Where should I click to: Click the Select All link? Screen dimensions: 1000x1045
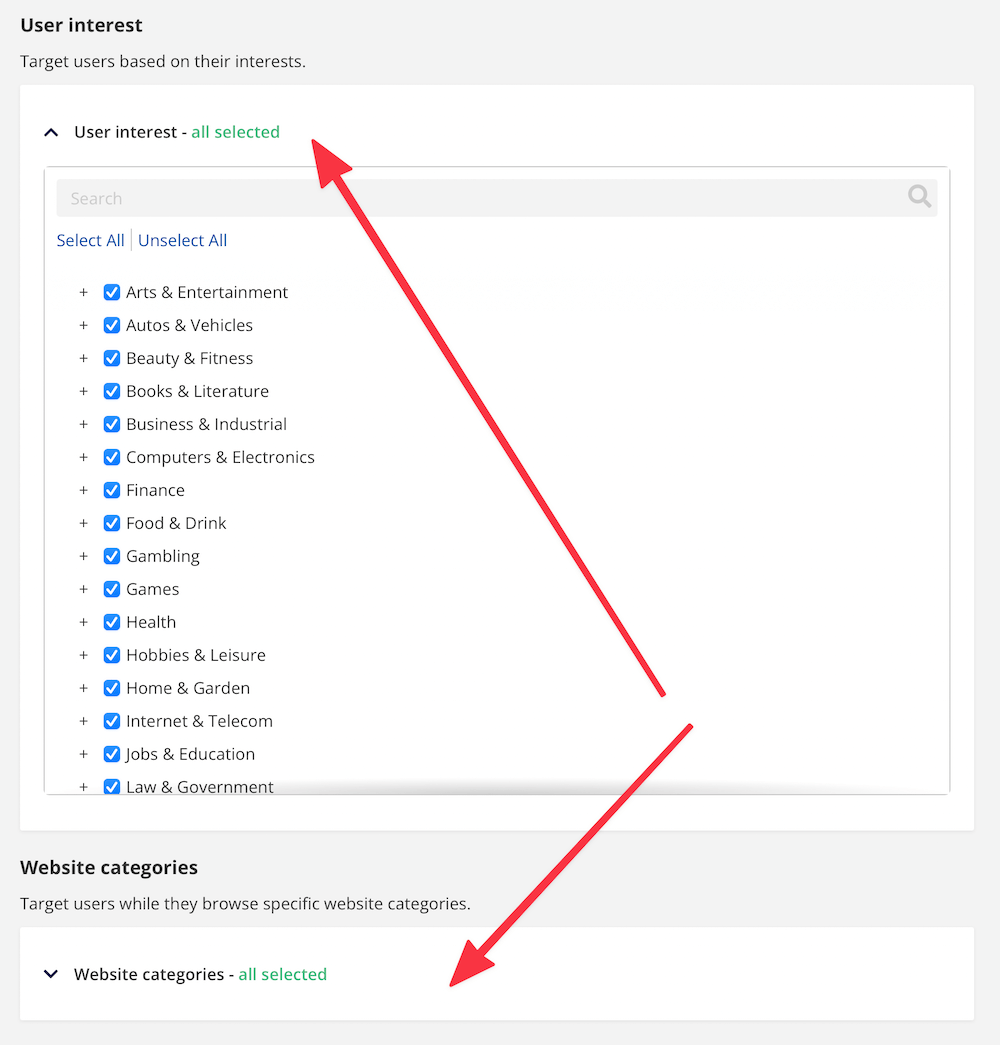91,241
